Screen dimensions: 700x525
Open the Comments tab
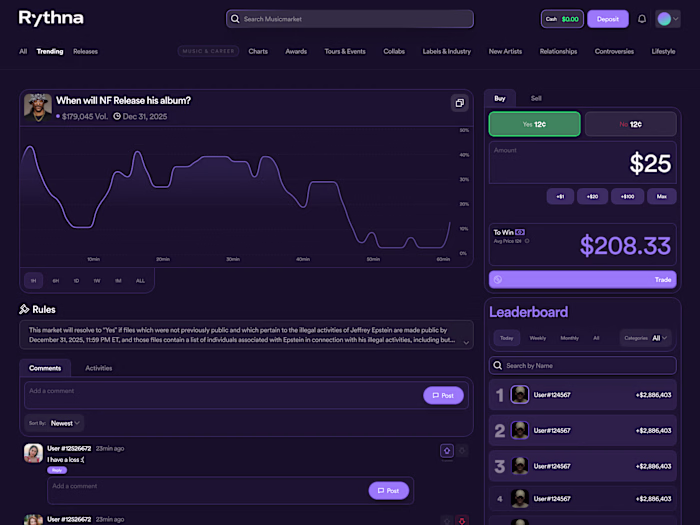45,368
